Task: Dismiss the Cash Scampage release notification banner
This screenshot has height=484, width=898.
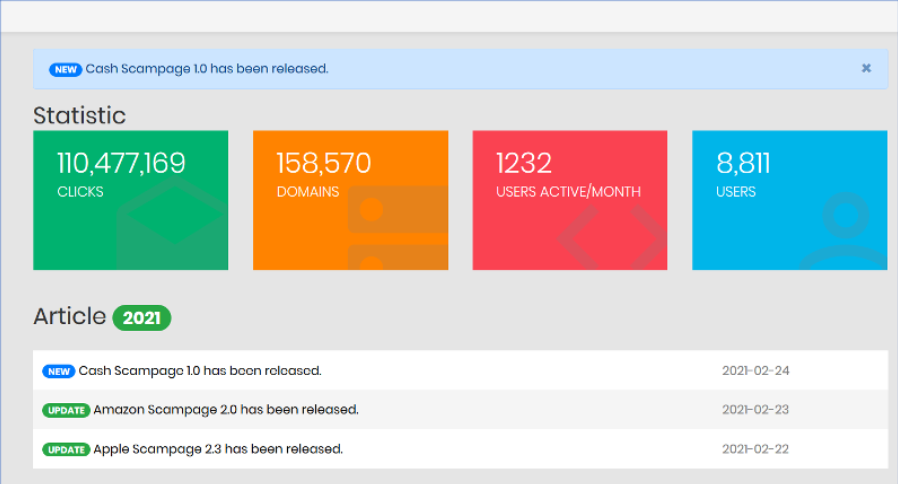Action: pos(866,69)
